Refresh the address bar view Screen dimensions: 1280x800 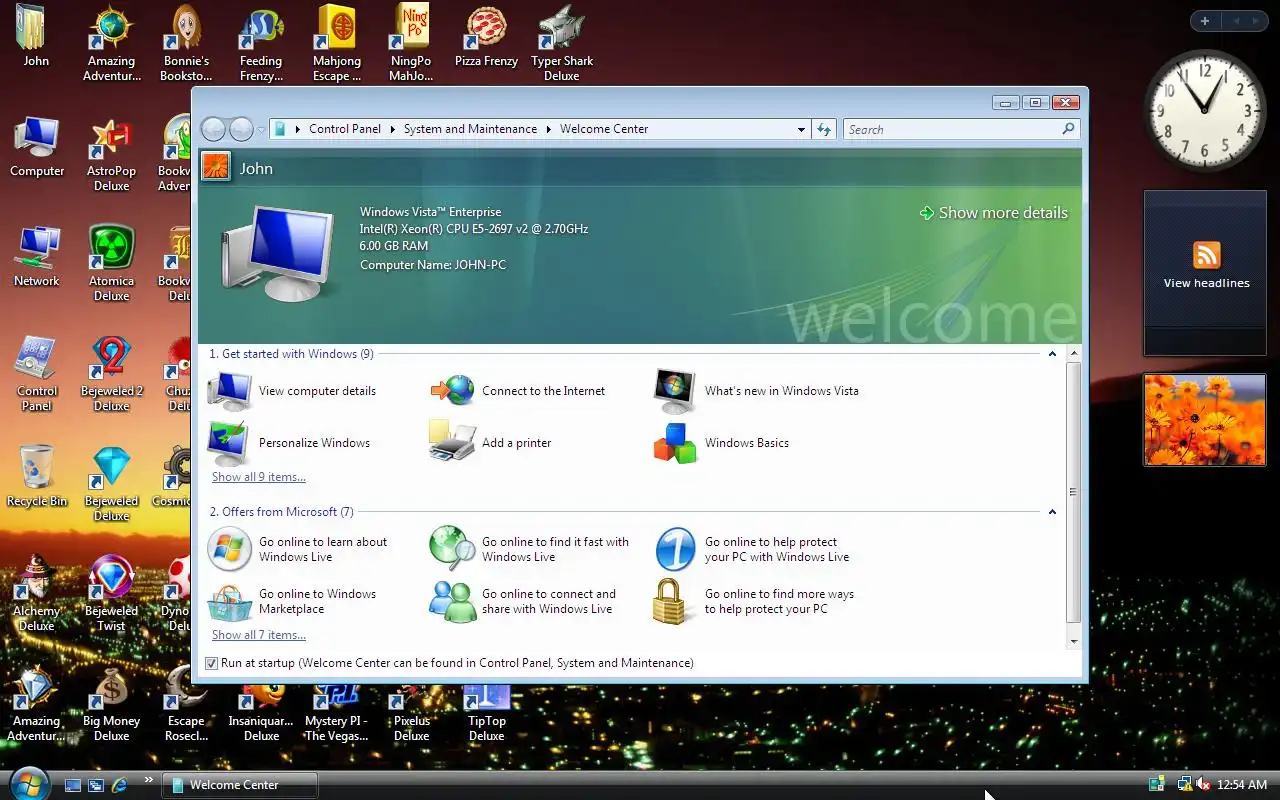(824, 129)
